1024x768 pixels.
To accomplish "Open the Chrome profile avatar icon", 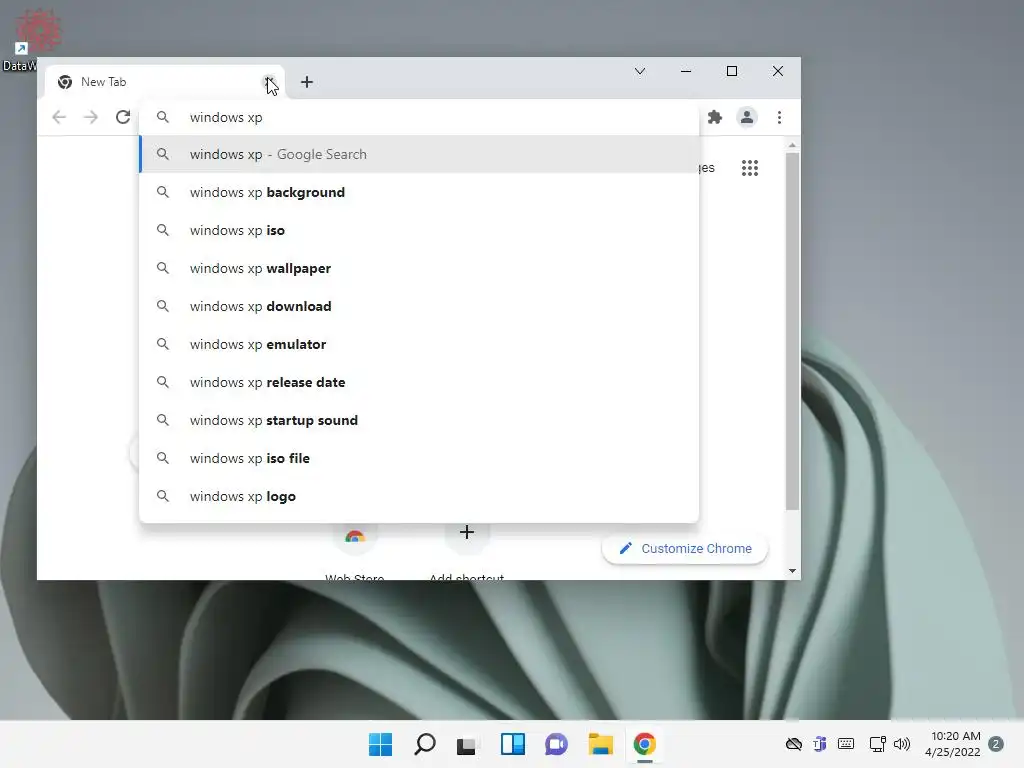I will click(x=747, y=118).
